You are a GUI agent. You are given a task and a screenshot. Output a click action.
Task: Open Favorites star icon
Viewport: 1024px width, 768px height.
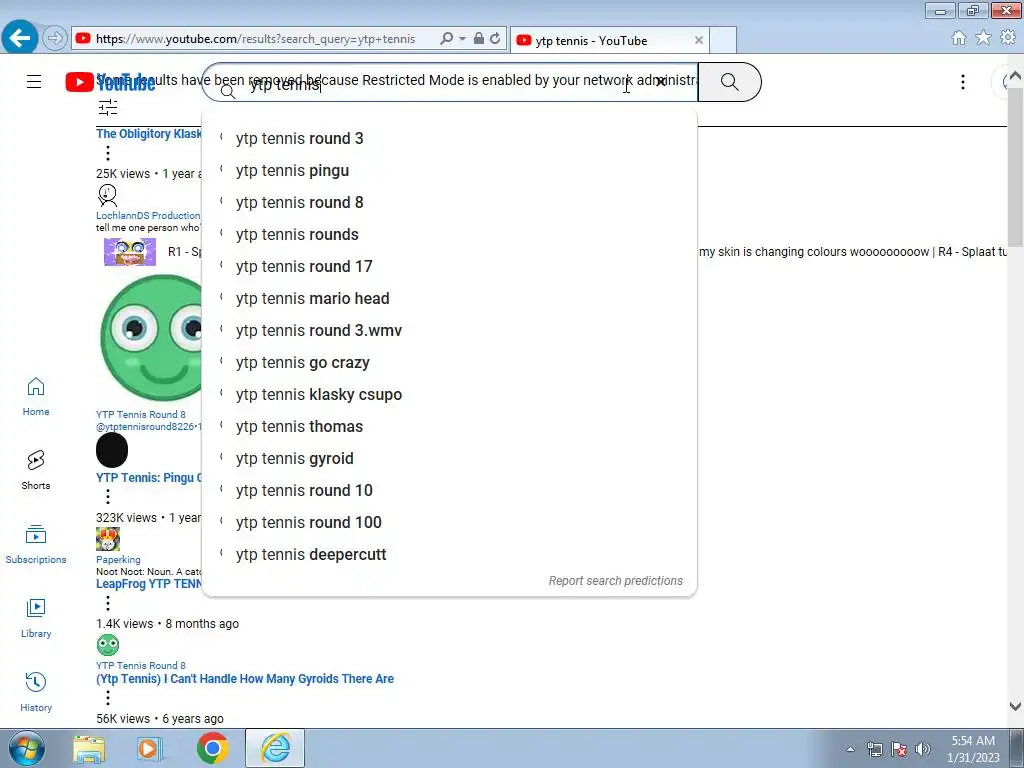[x=983, y=38]
